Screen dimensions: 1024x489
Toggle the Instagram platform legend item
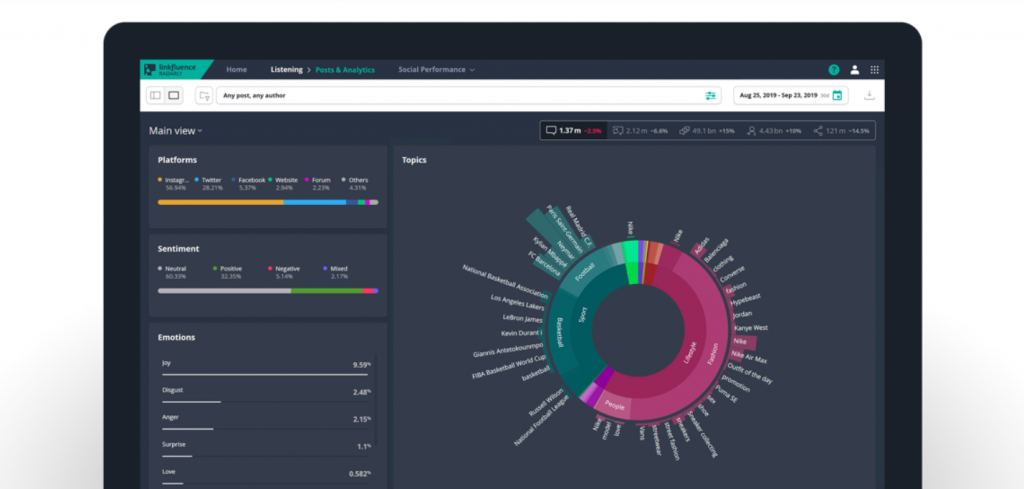coord(174,183)
